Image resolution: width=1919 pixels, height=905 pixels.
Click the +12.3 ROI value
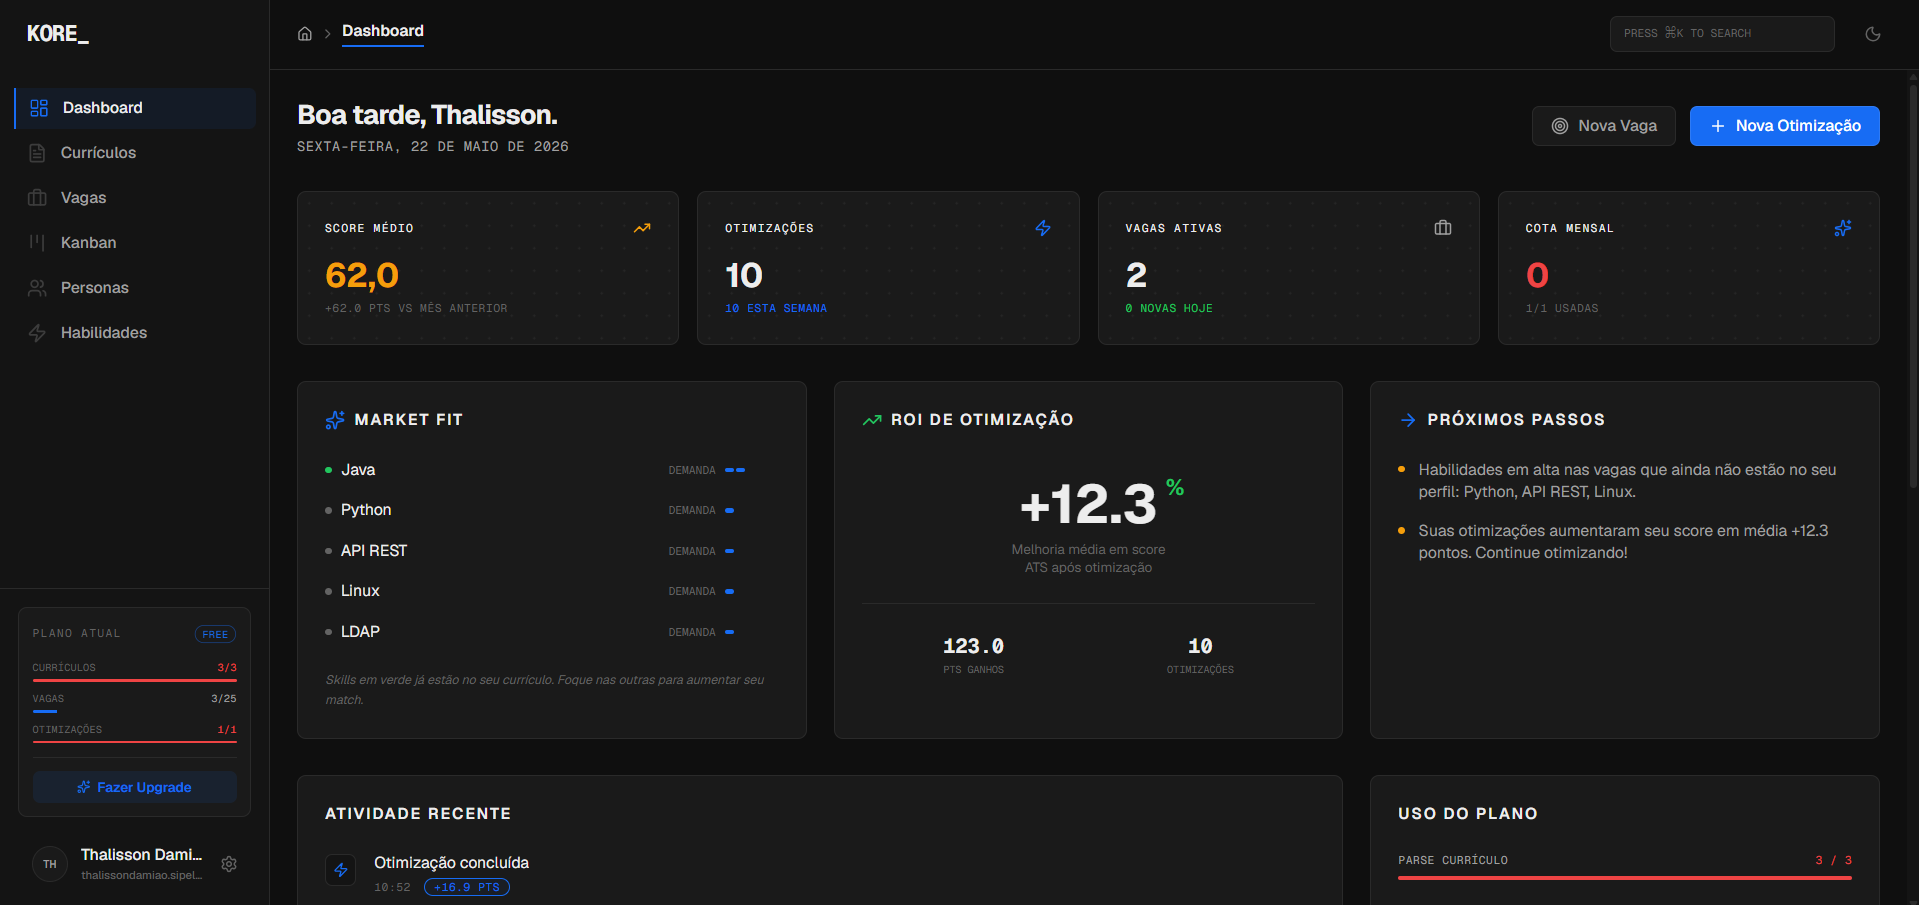(1088, 504)
